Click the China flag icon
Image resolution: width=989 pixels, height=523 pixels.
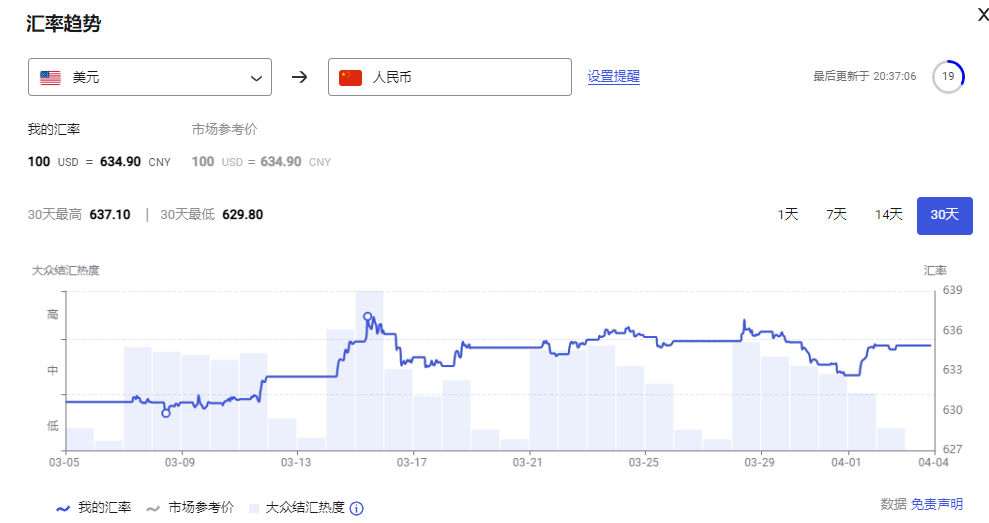[x=350, y=78]
